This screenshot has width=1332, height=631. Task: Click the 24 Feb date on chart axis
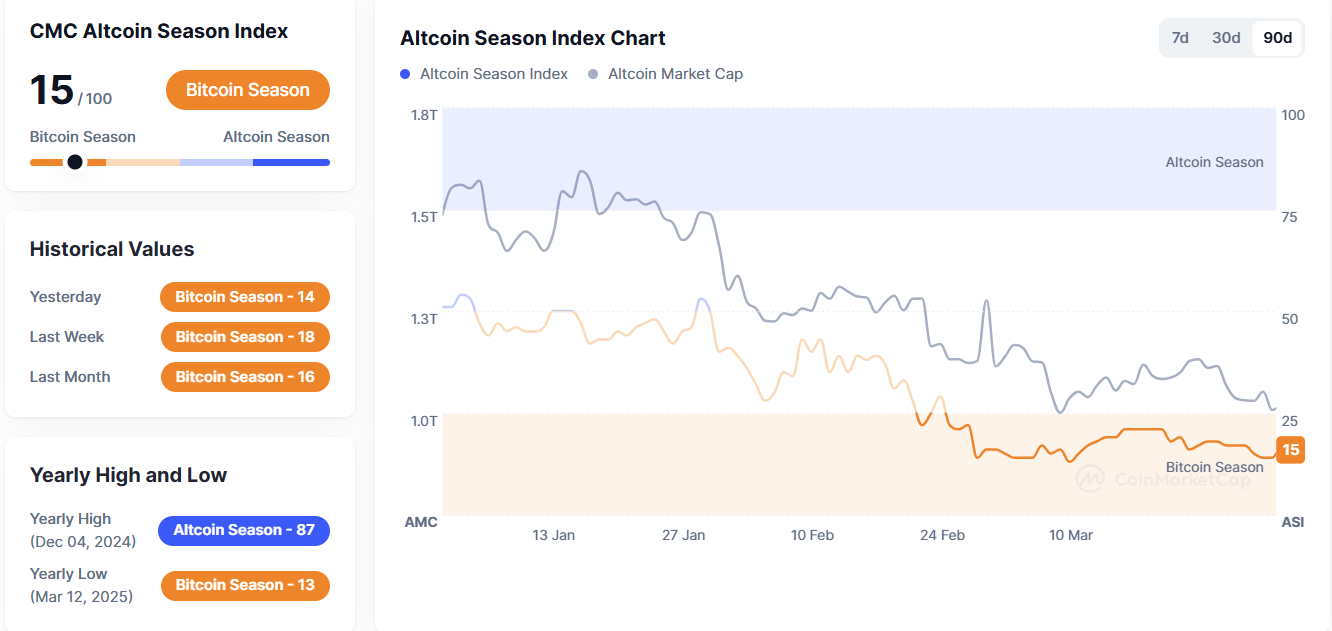[x=942, y=535]
